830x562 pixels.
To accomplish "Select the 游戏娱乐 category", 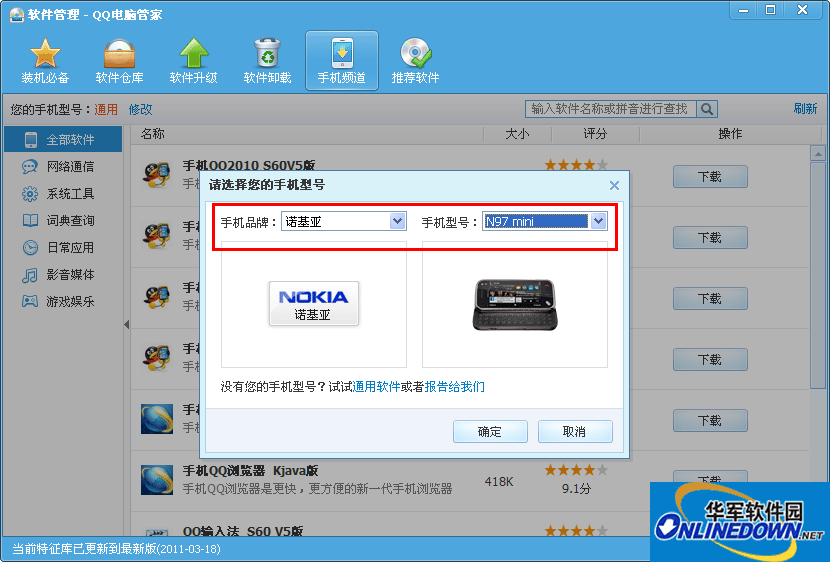I will coord(63,302).
